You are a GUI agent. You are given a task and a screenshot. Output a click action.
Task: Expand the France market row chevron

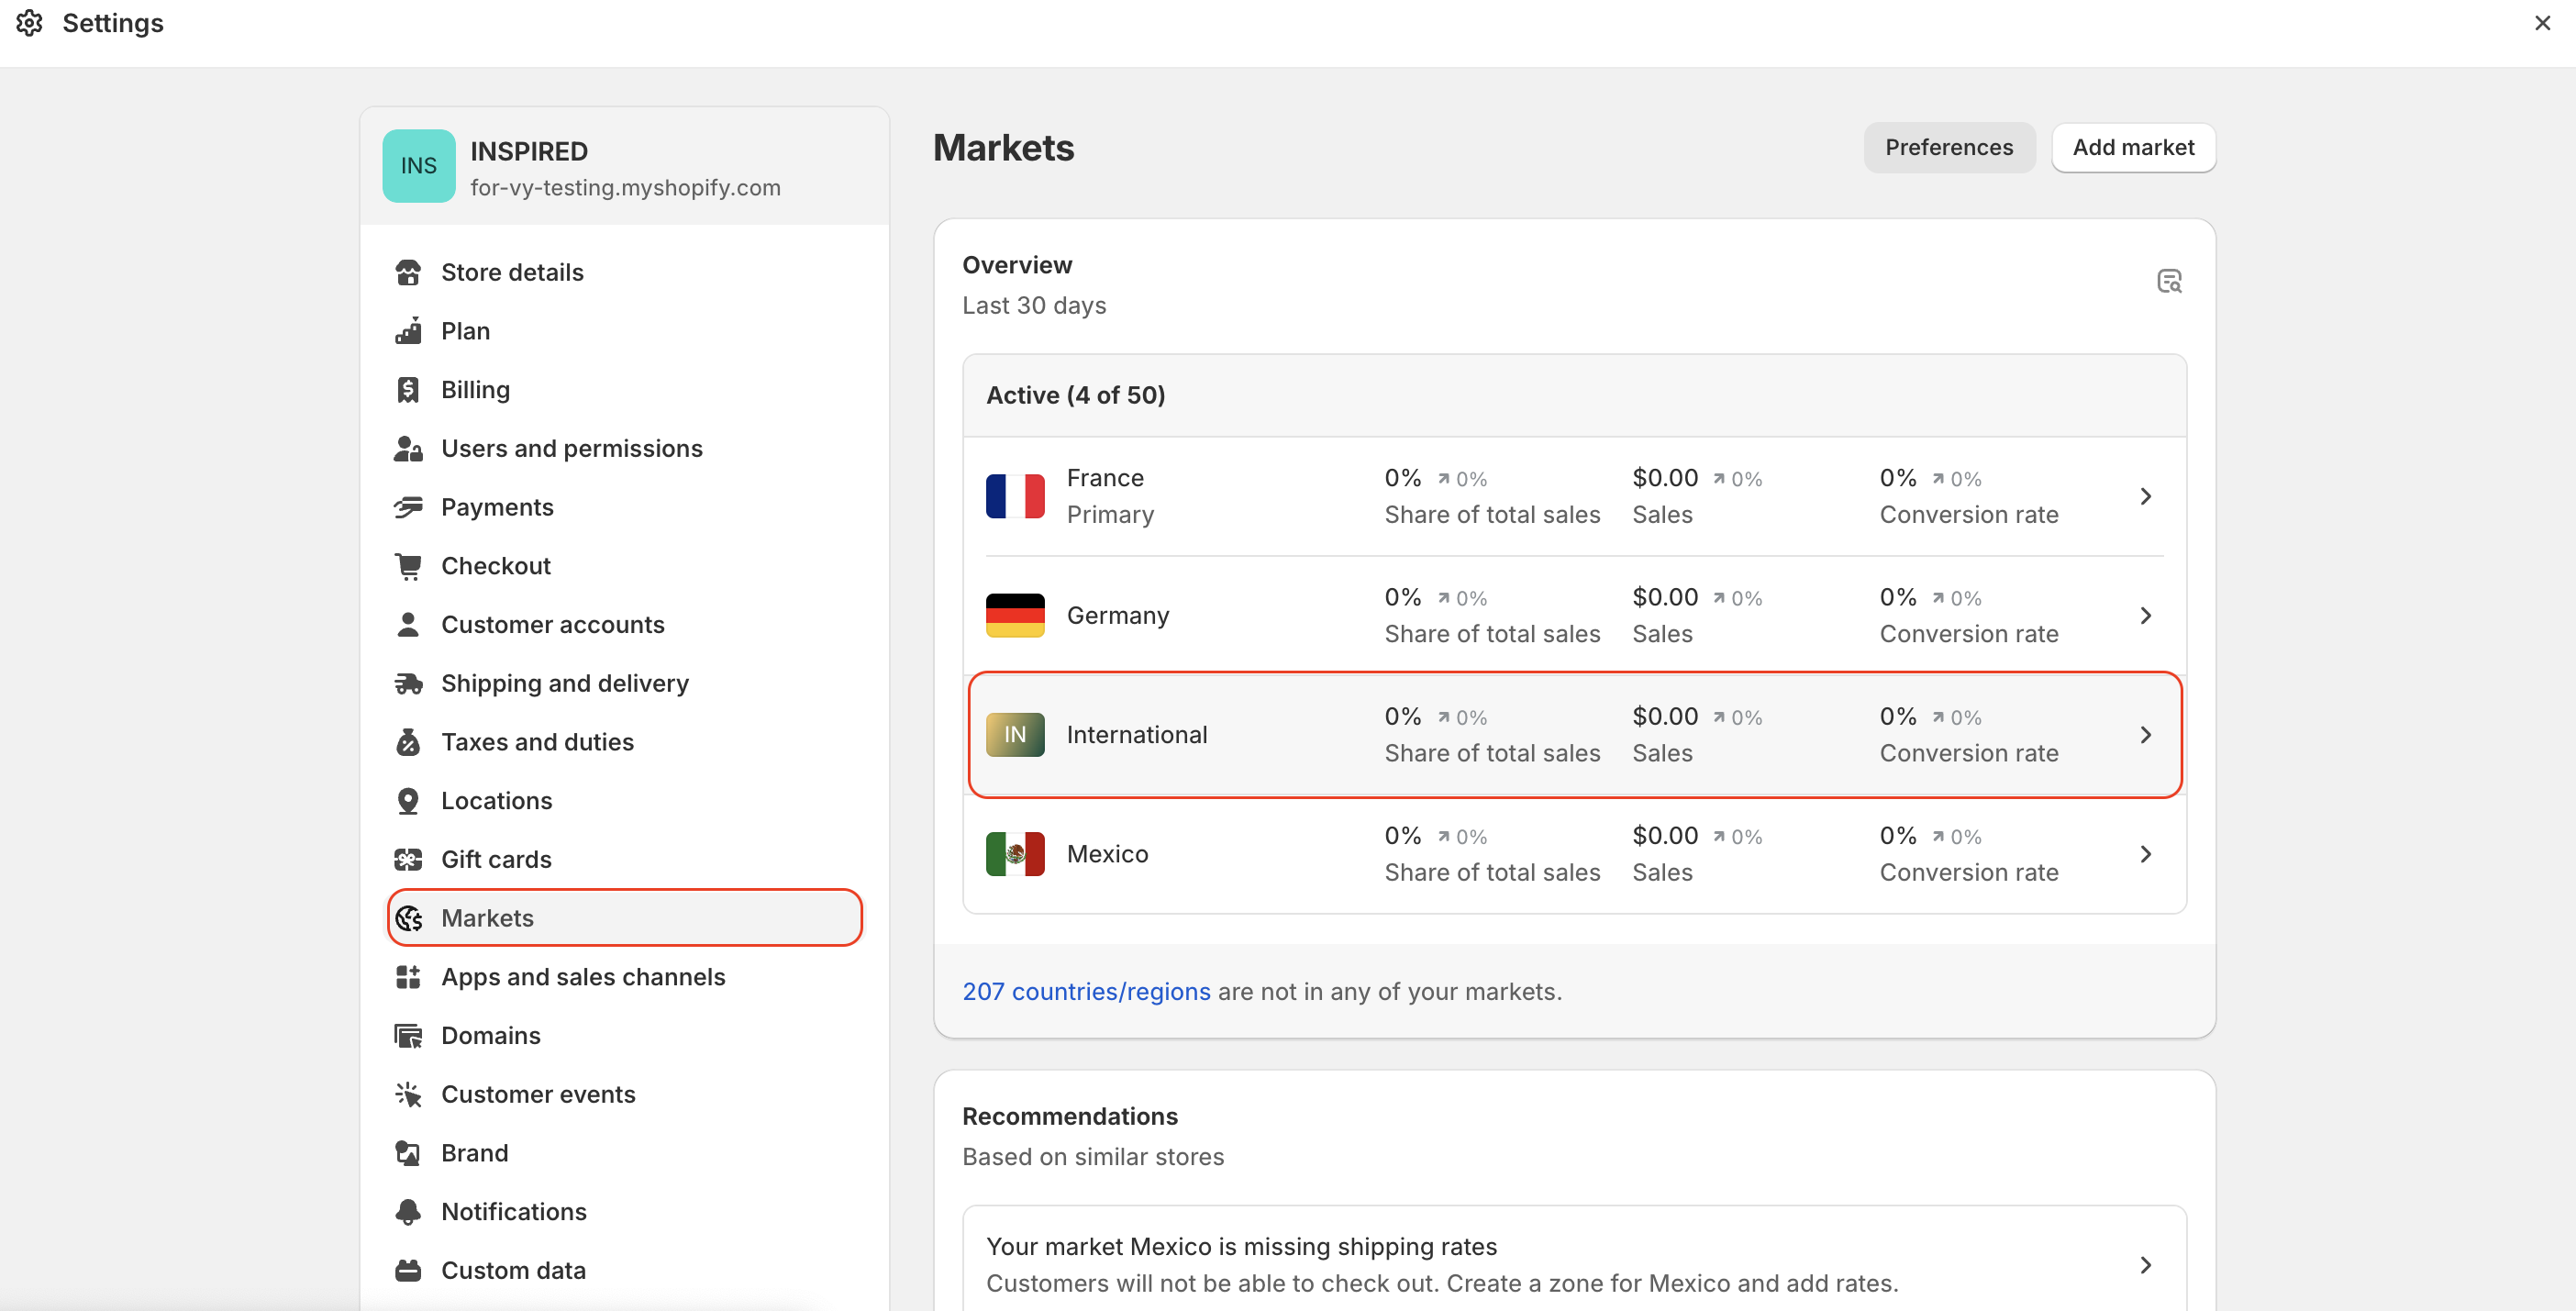click(2145, 496)
